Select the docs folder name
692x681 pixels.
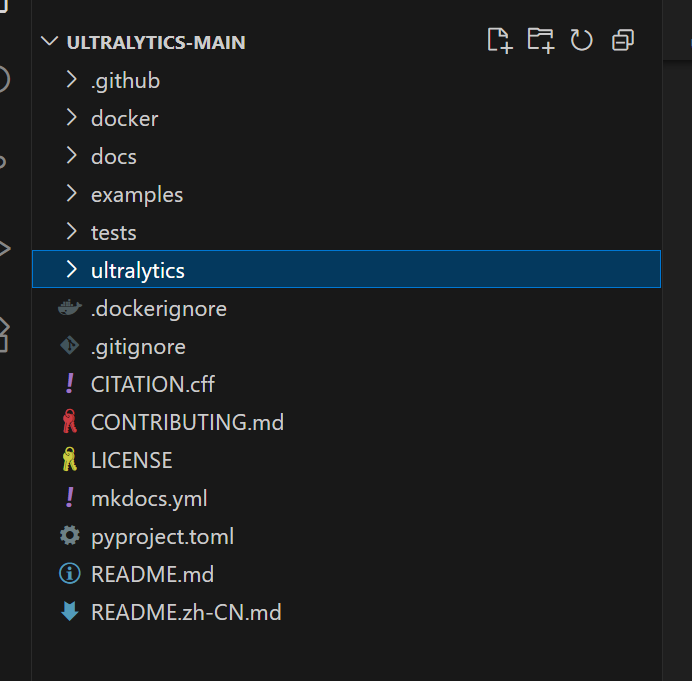[x=114, y=157]
